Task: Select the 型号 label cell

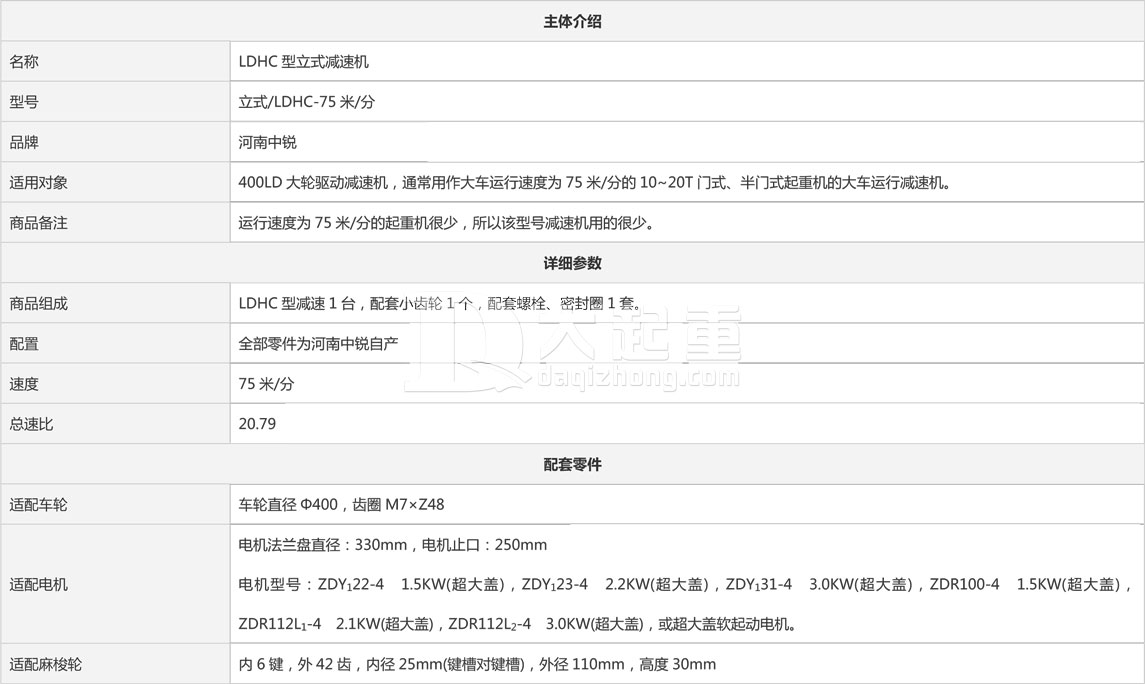Action: click(115, 101)
